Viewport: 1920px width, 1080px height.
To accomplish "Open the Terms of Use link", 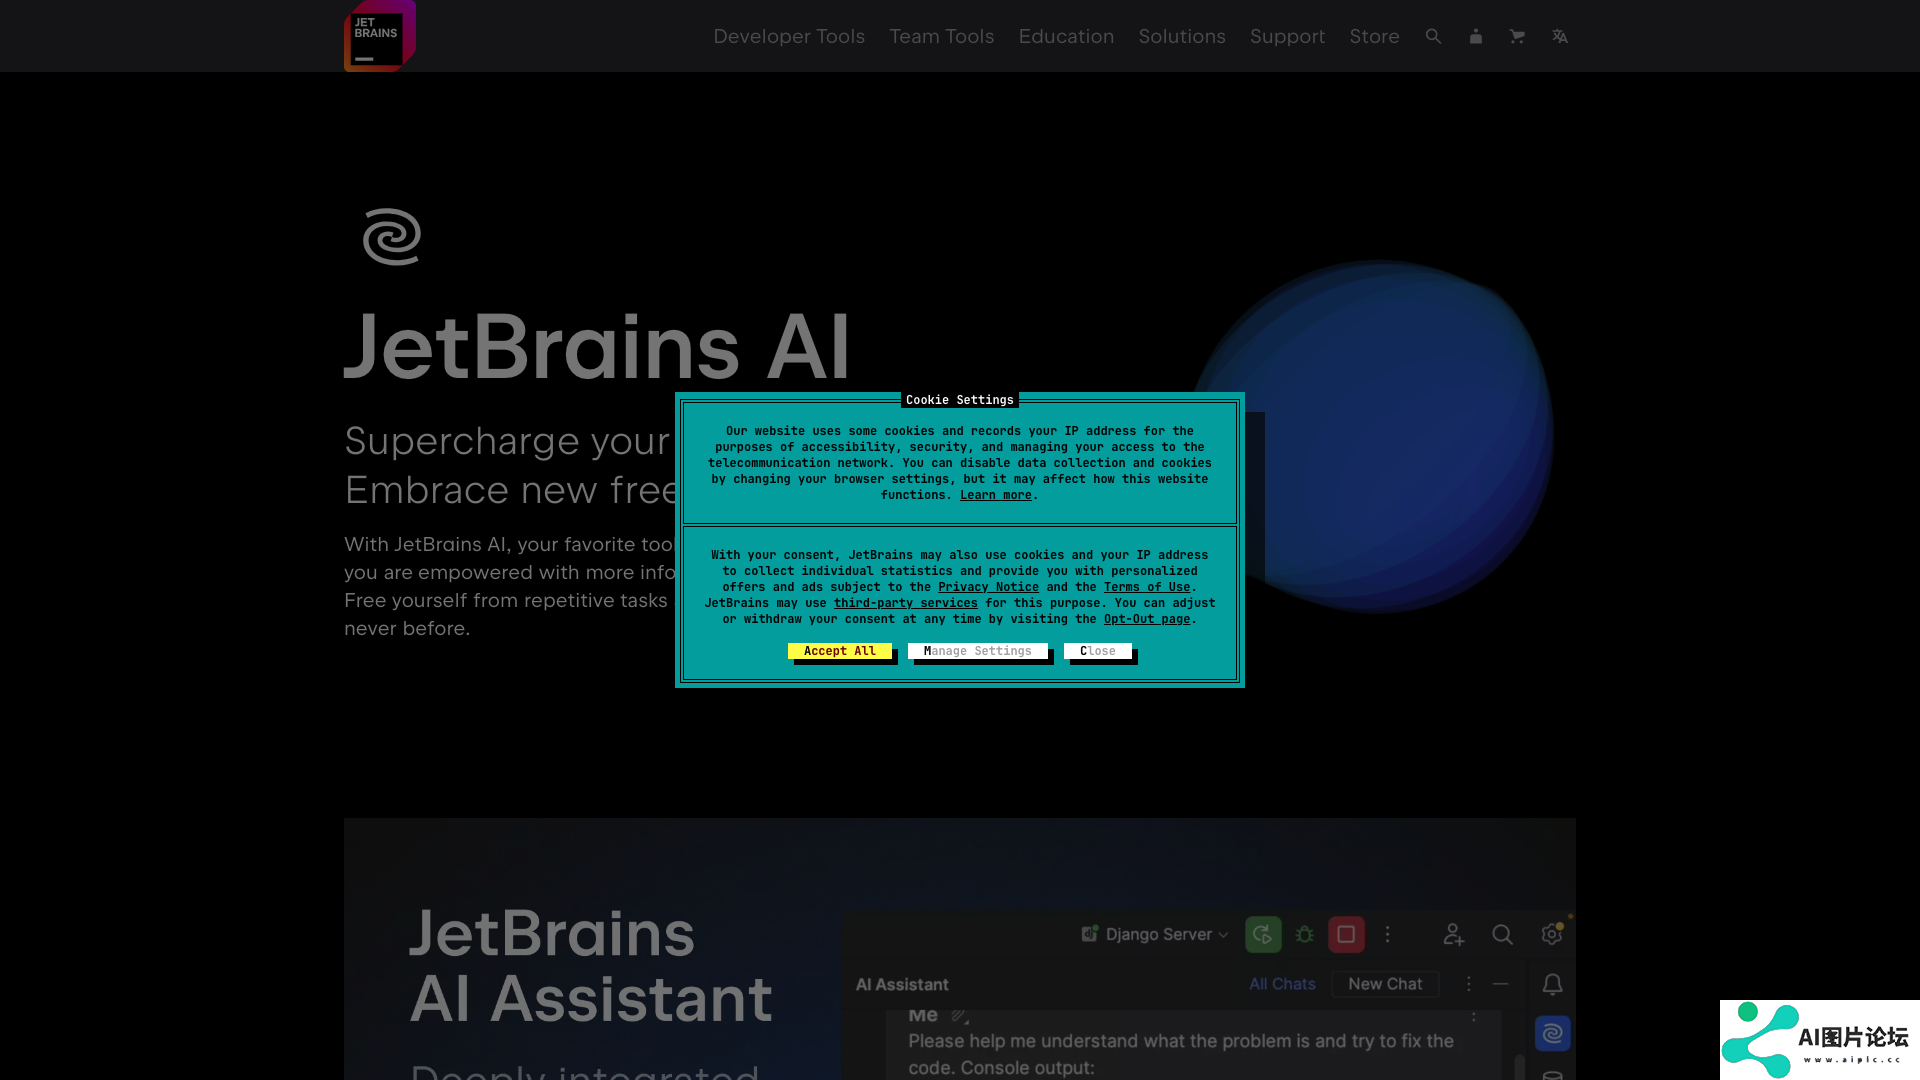I will [1147, 587].
